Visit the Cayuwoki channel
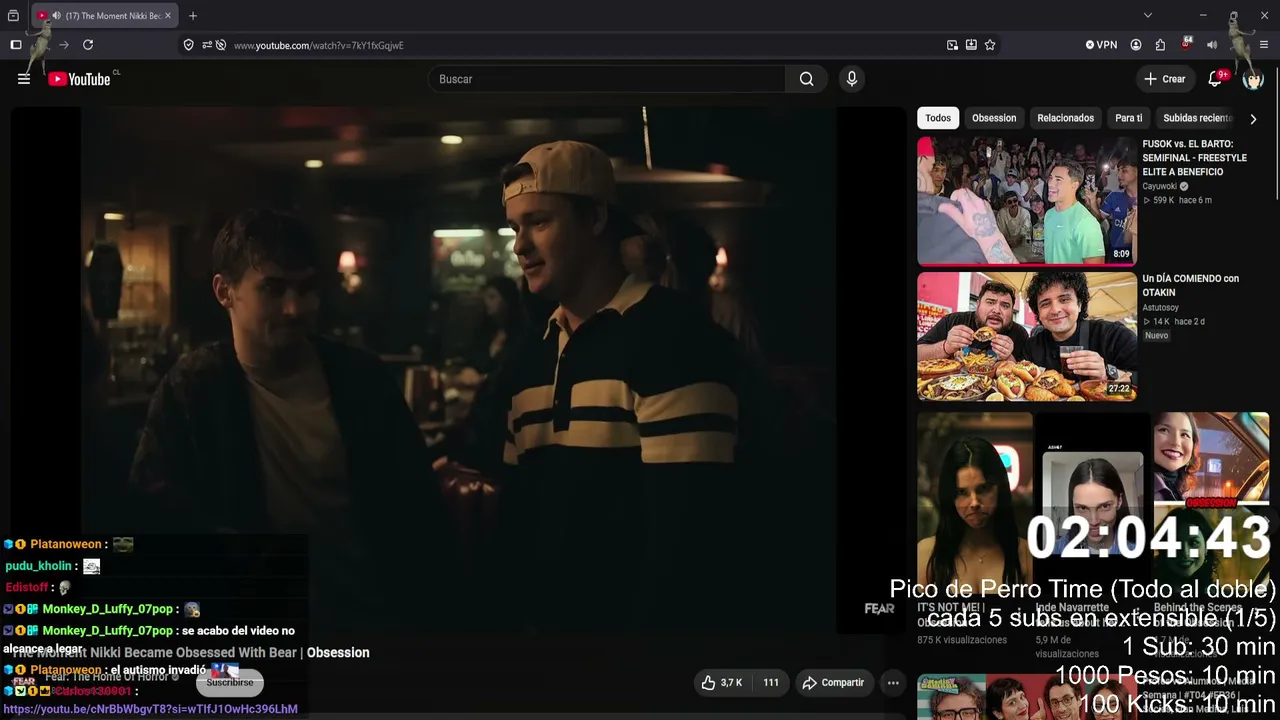The width and height of the screenshot is (1280, 720). 1160,186
